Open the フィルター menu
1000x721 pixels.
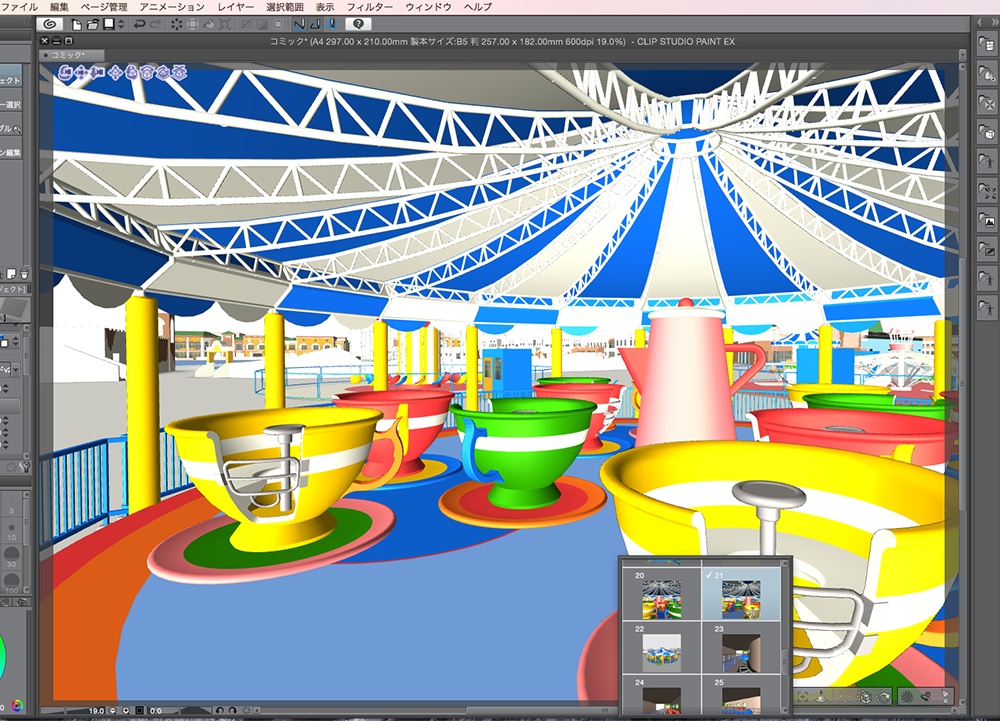(369, 6)
